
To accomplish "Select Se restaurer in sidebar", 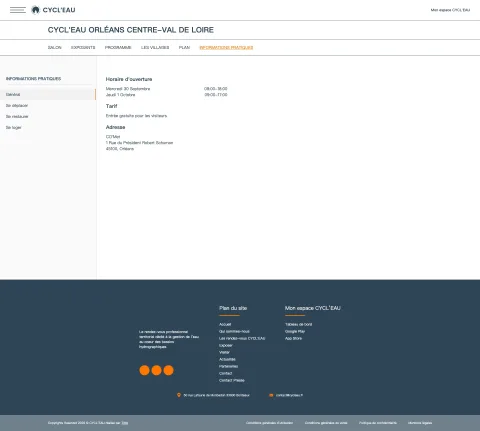I will pyautogui.click(x=17, y=116).
